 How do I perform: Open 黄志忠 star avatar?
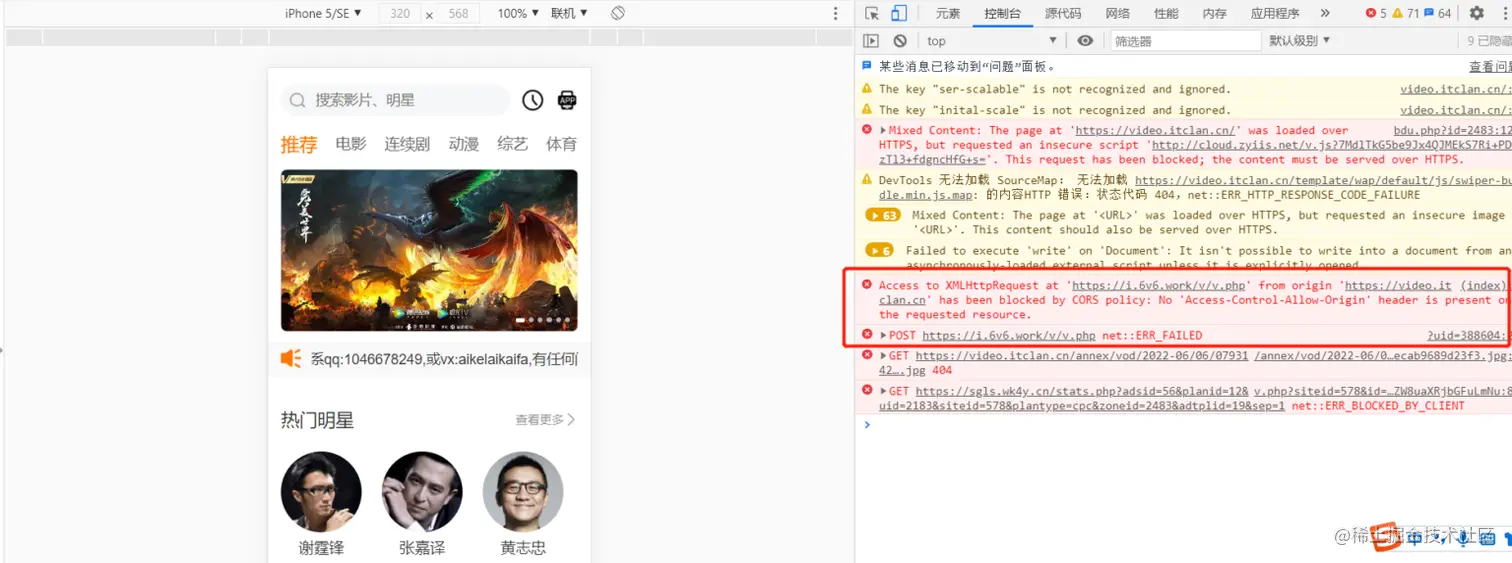coord(523,492)
